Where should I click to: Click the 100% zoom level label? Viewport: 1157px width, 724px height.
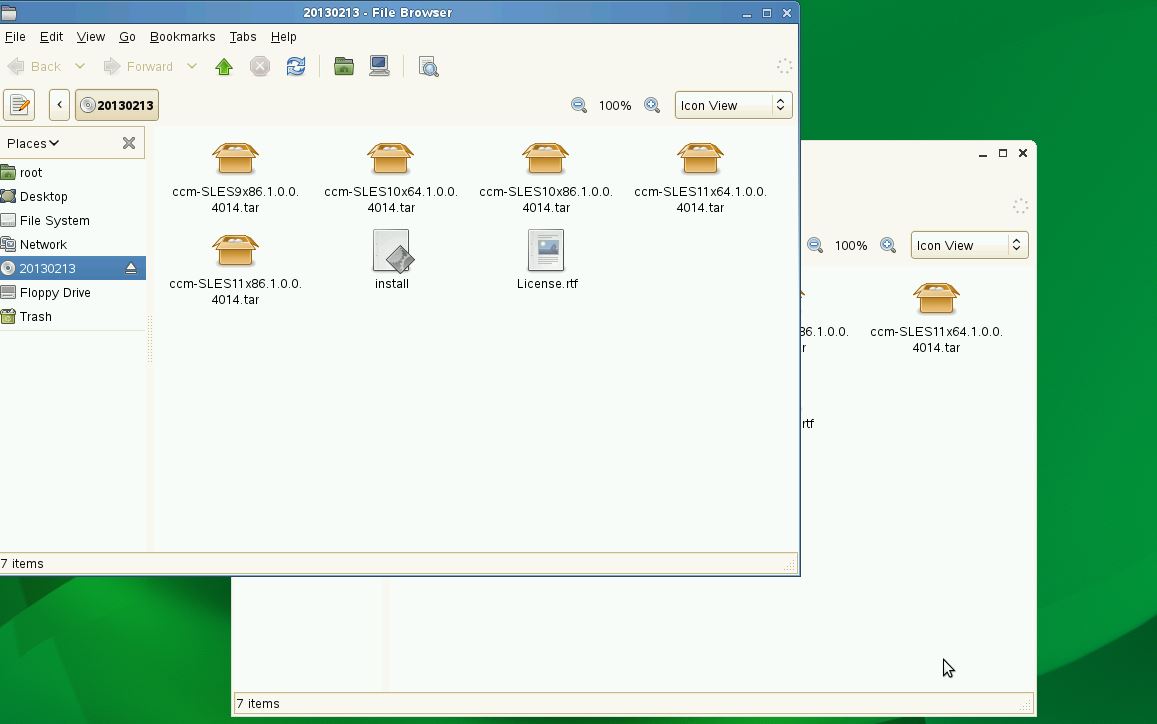click(x=615, y=106)
